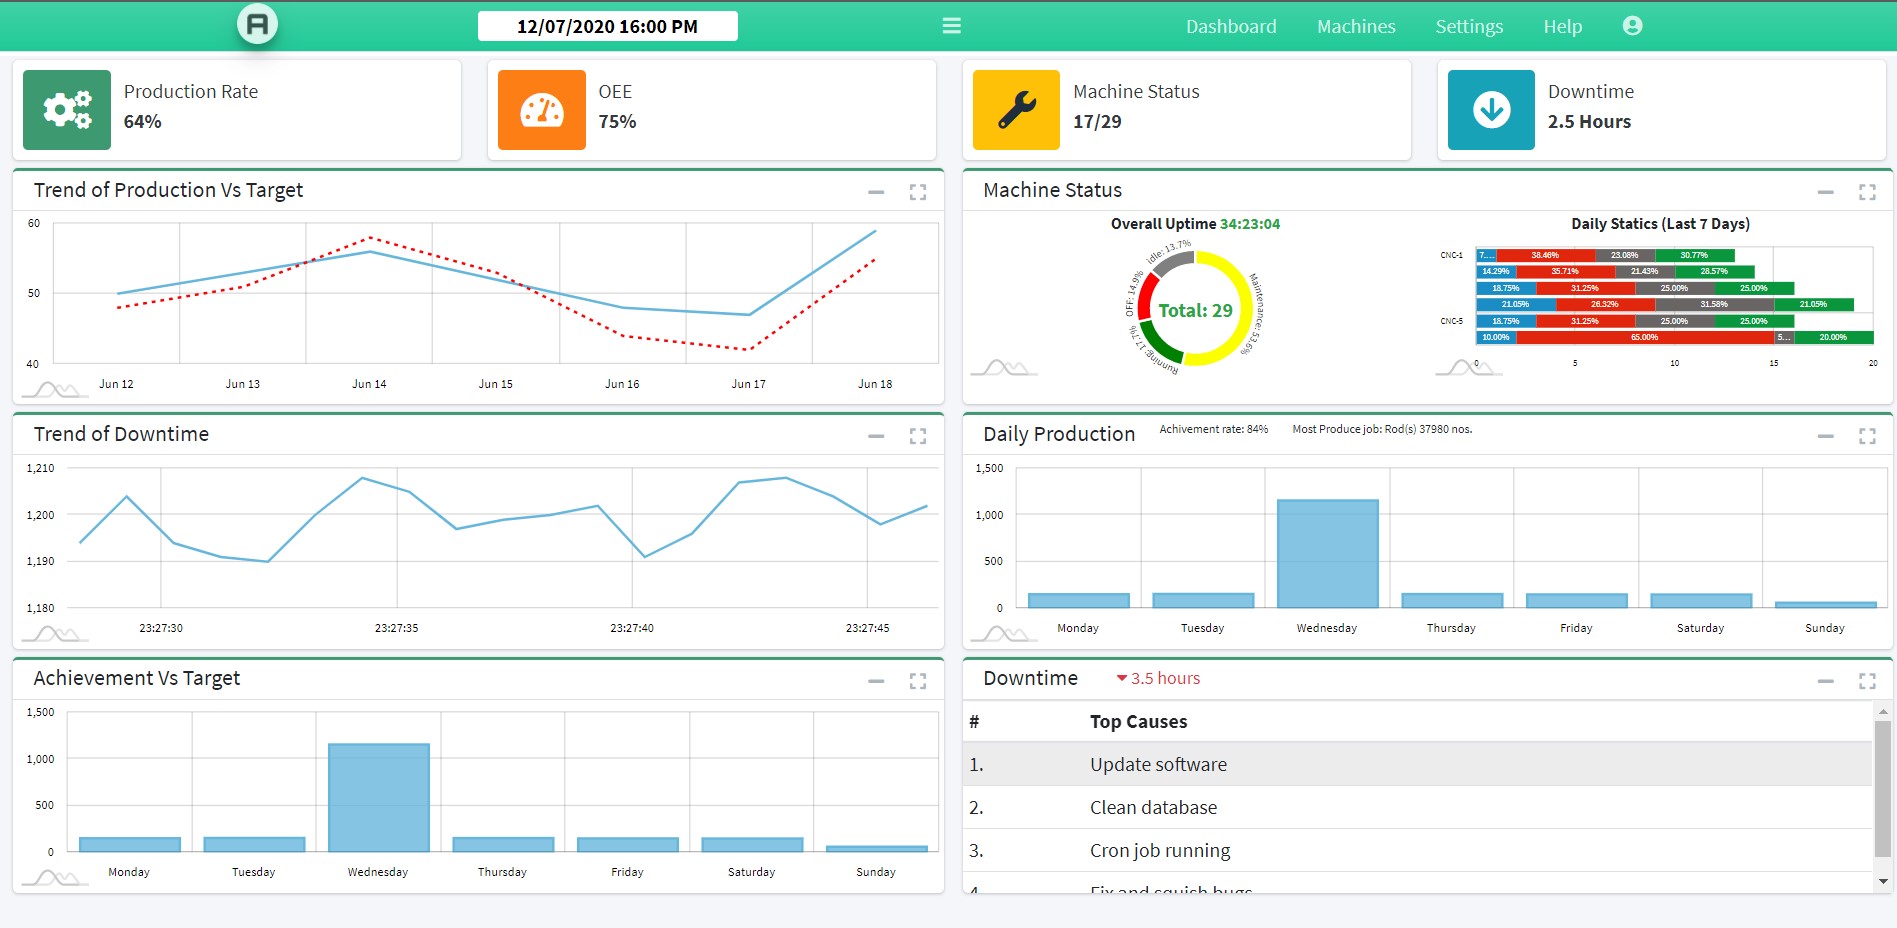Open the user profile icon

(1632, 26)
